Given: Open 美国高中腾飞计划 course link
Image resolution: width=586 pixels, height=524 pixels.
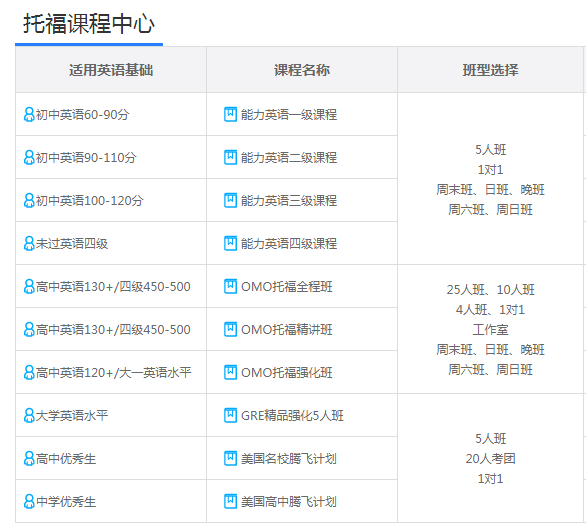Looking at the screenshot, I should click(289, 502).
